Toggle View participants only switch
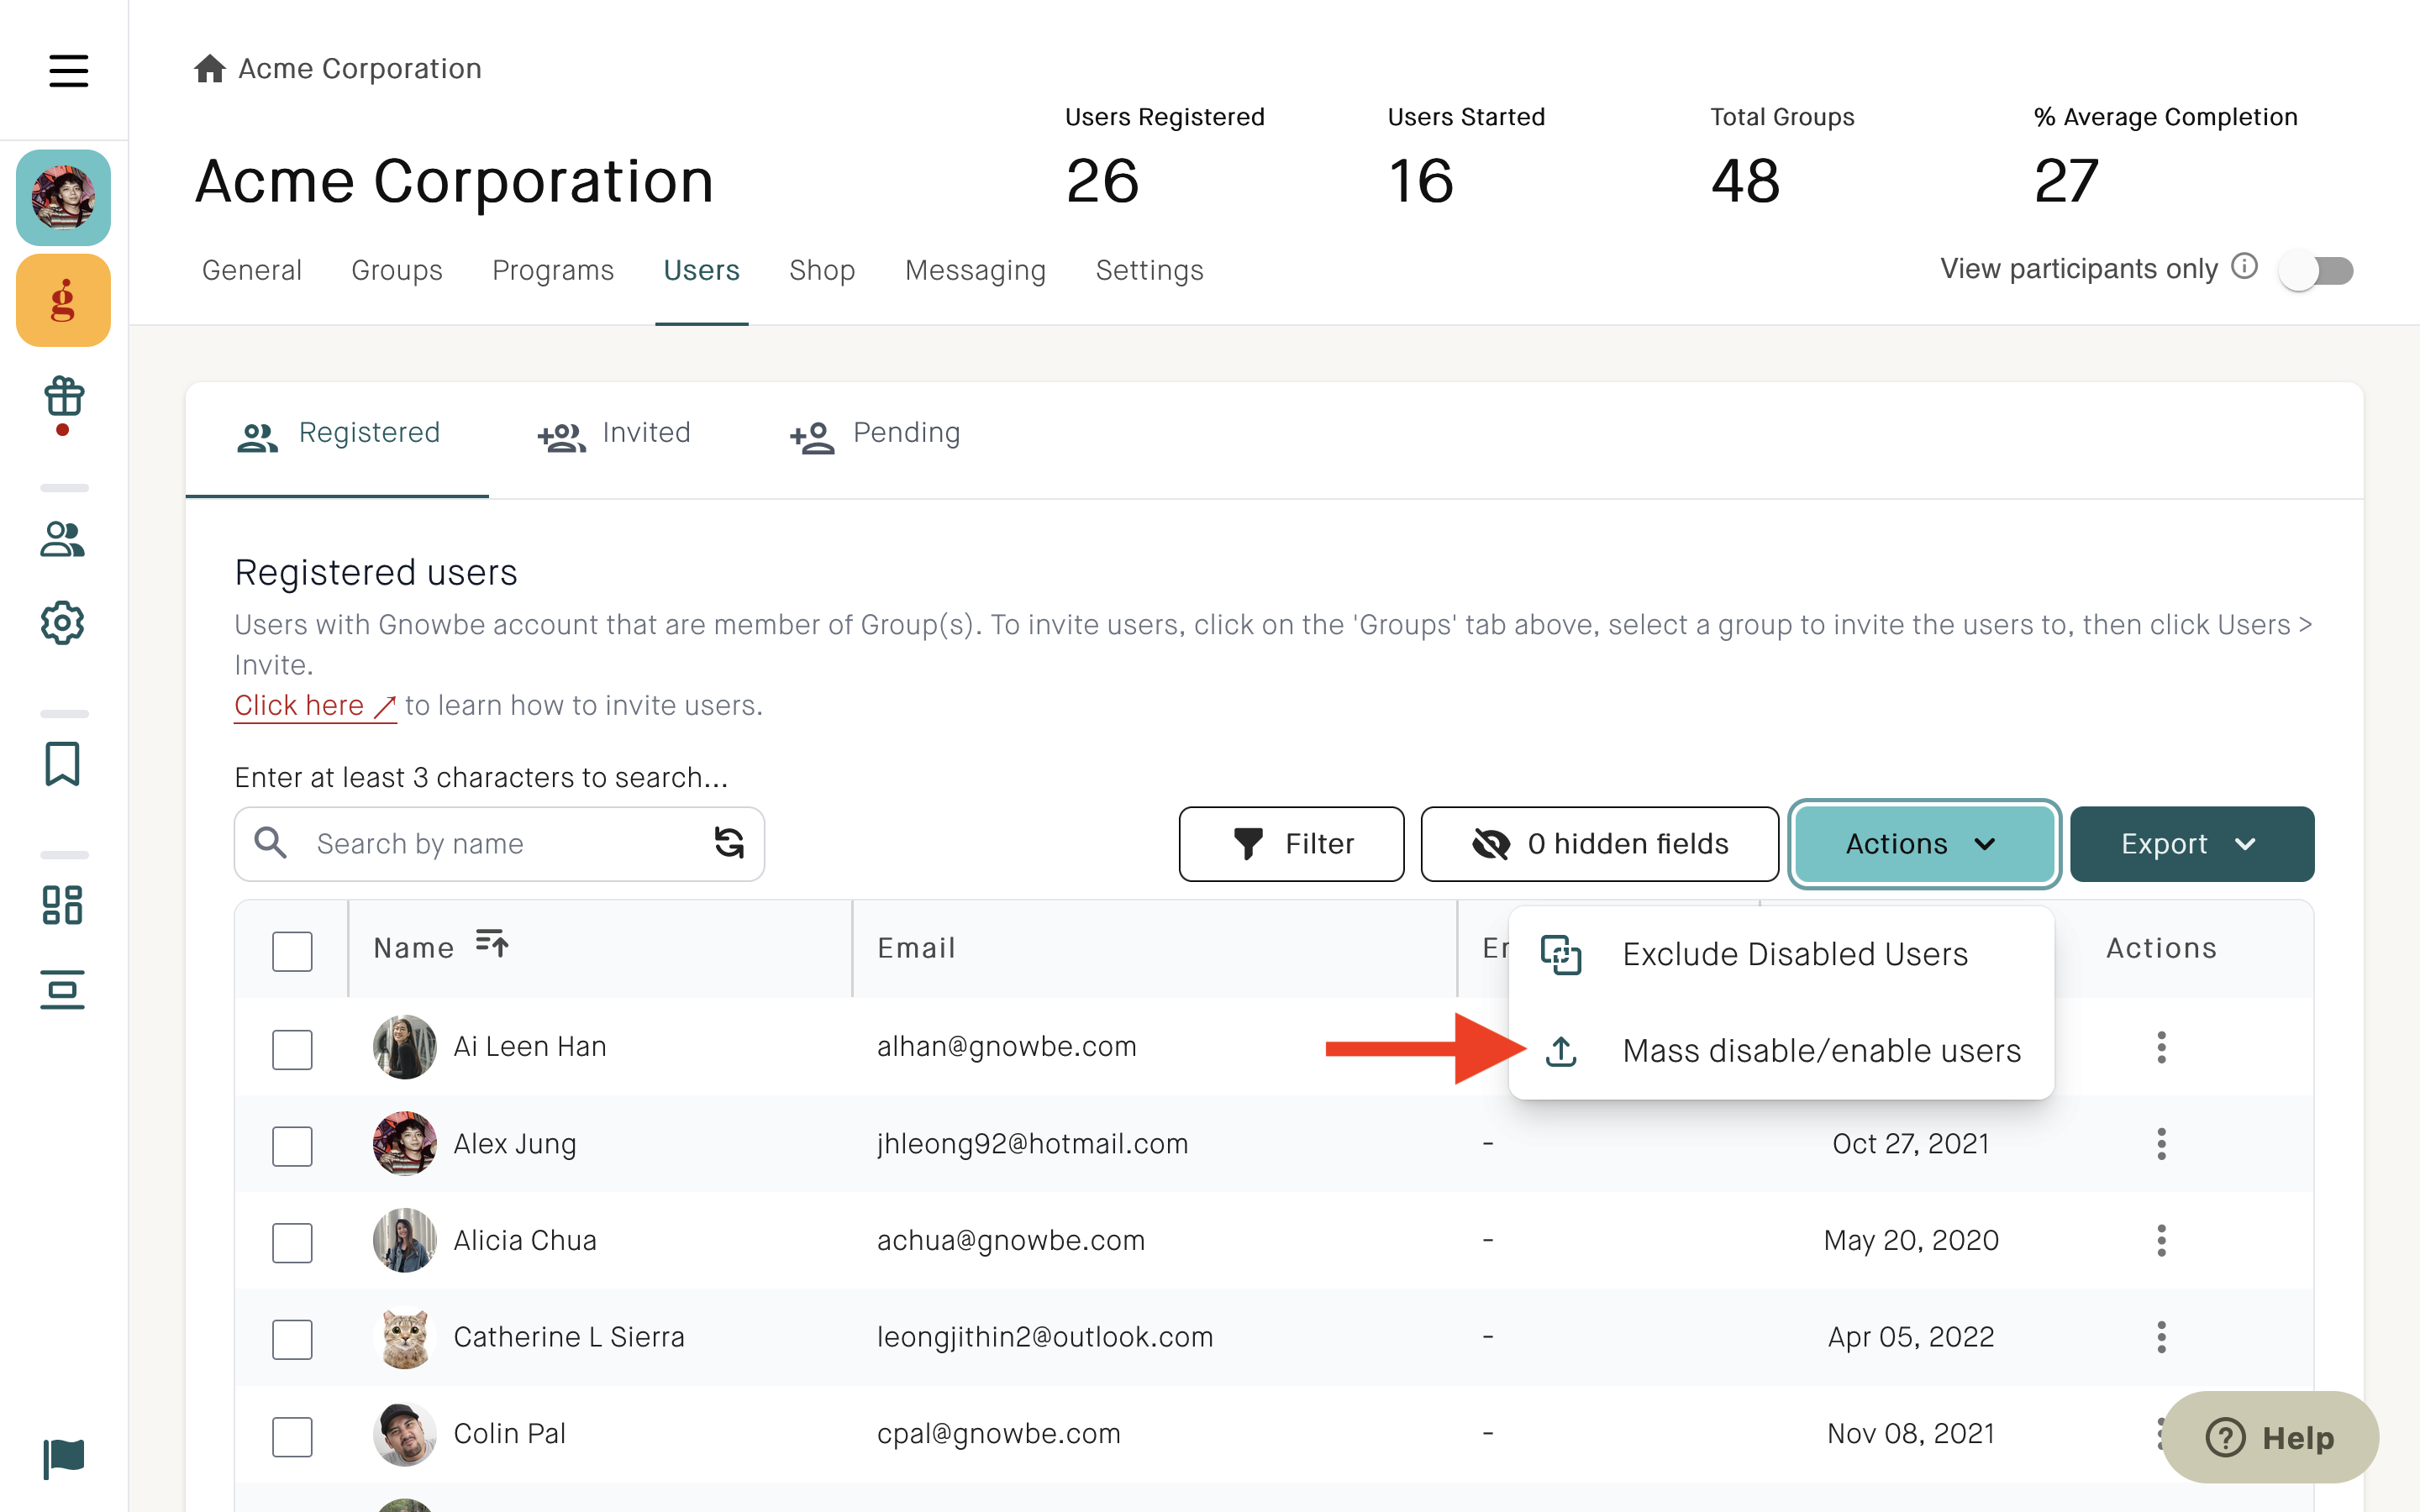Viewport: 2420px width, 1512px height. [x=2316, y=270]
